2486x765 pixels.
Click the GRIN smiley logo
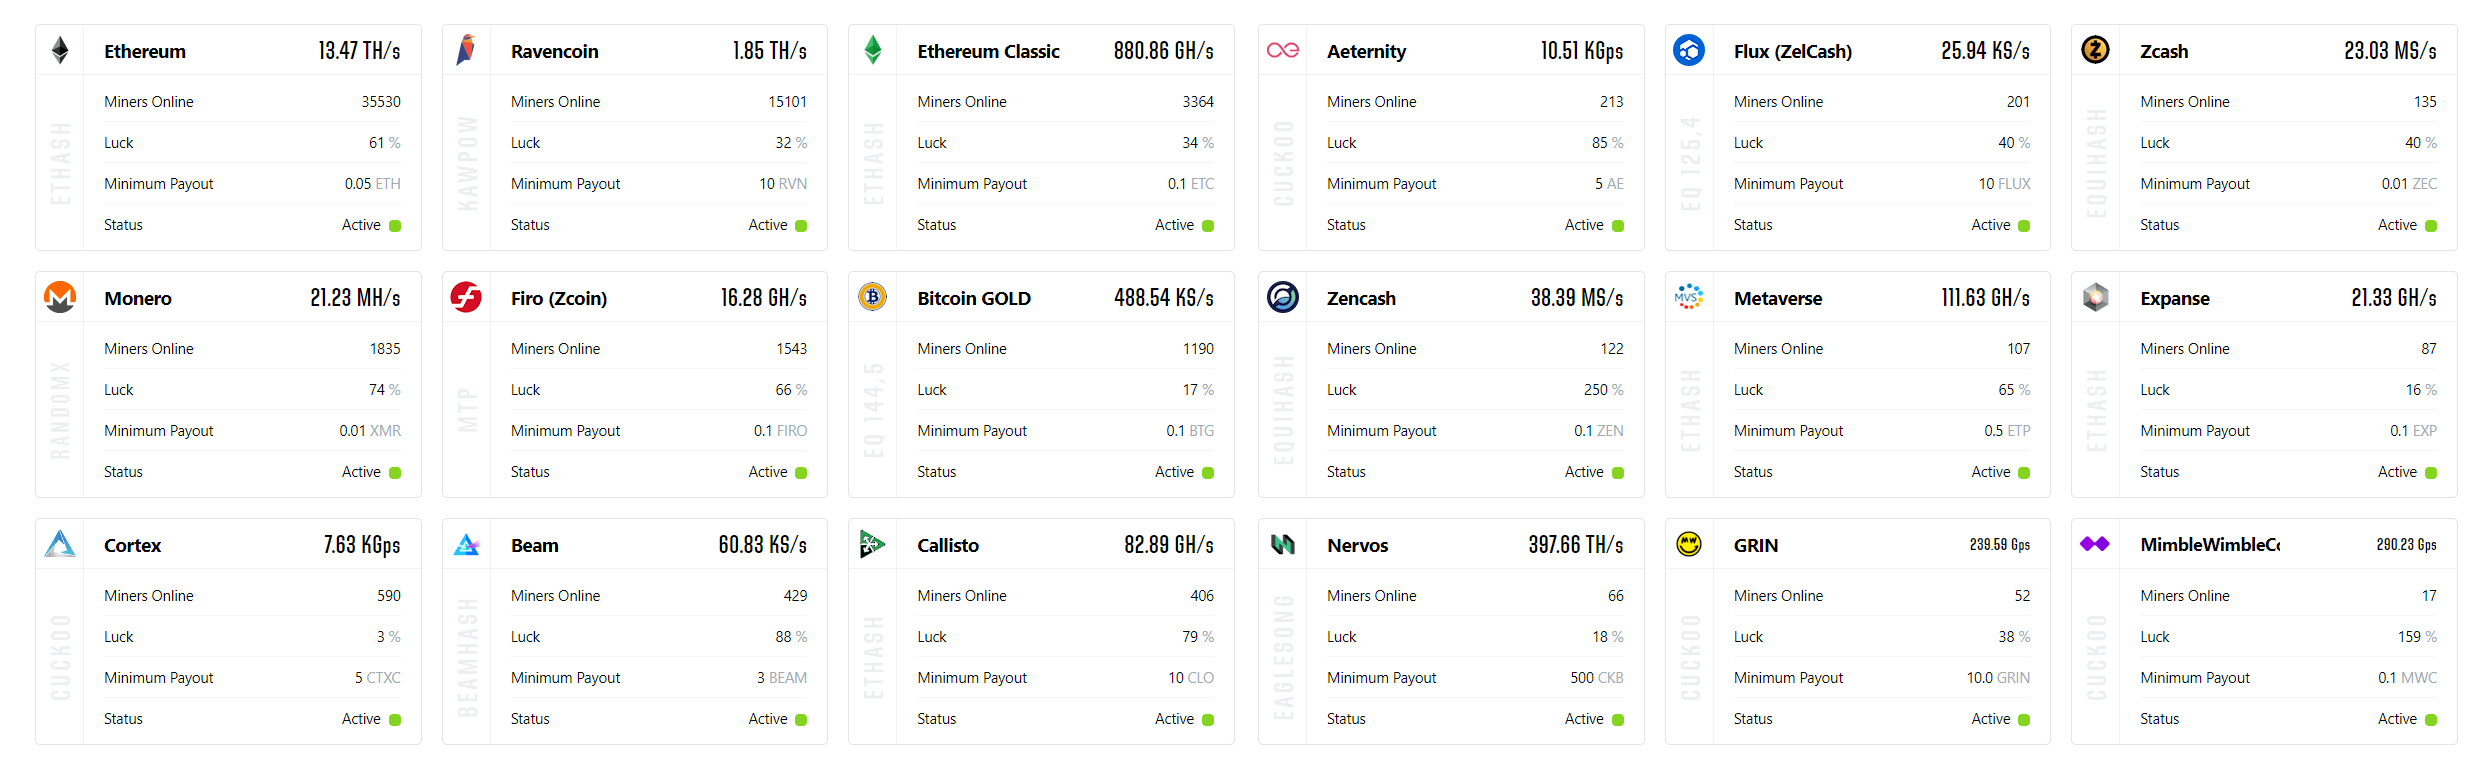point(1690,544)
